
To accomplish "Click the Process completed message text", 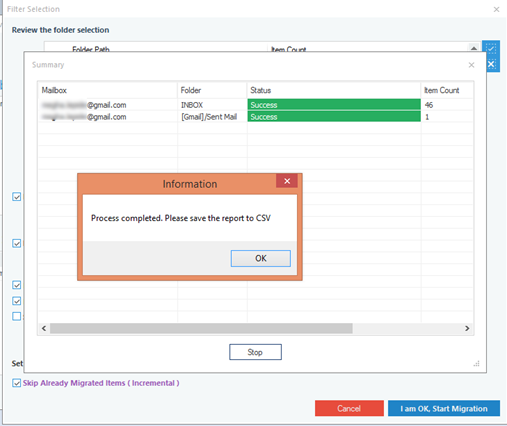I will [181, 218].
